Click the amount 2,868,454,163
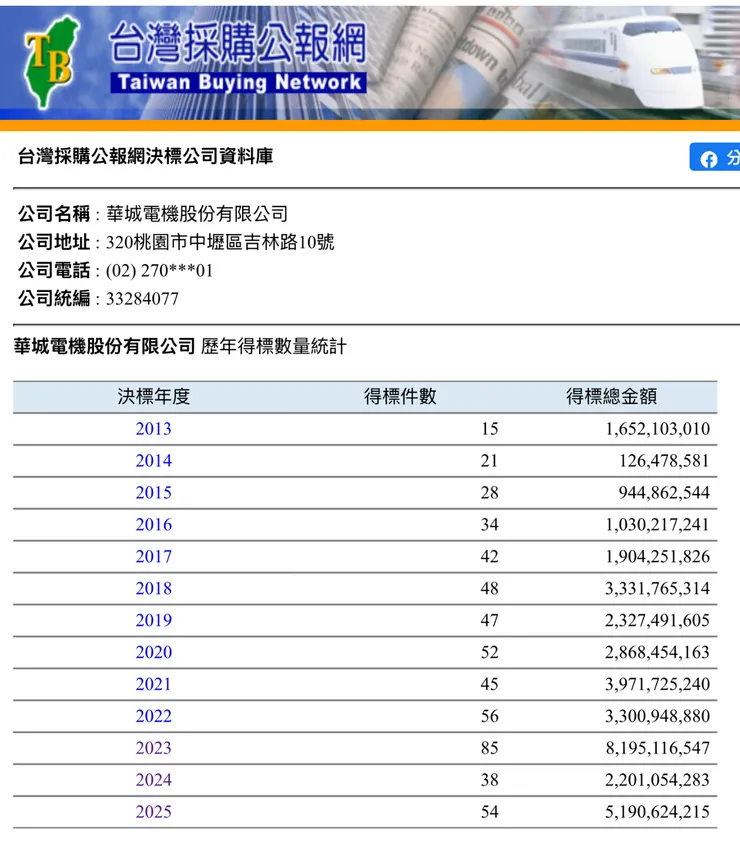 657,652
